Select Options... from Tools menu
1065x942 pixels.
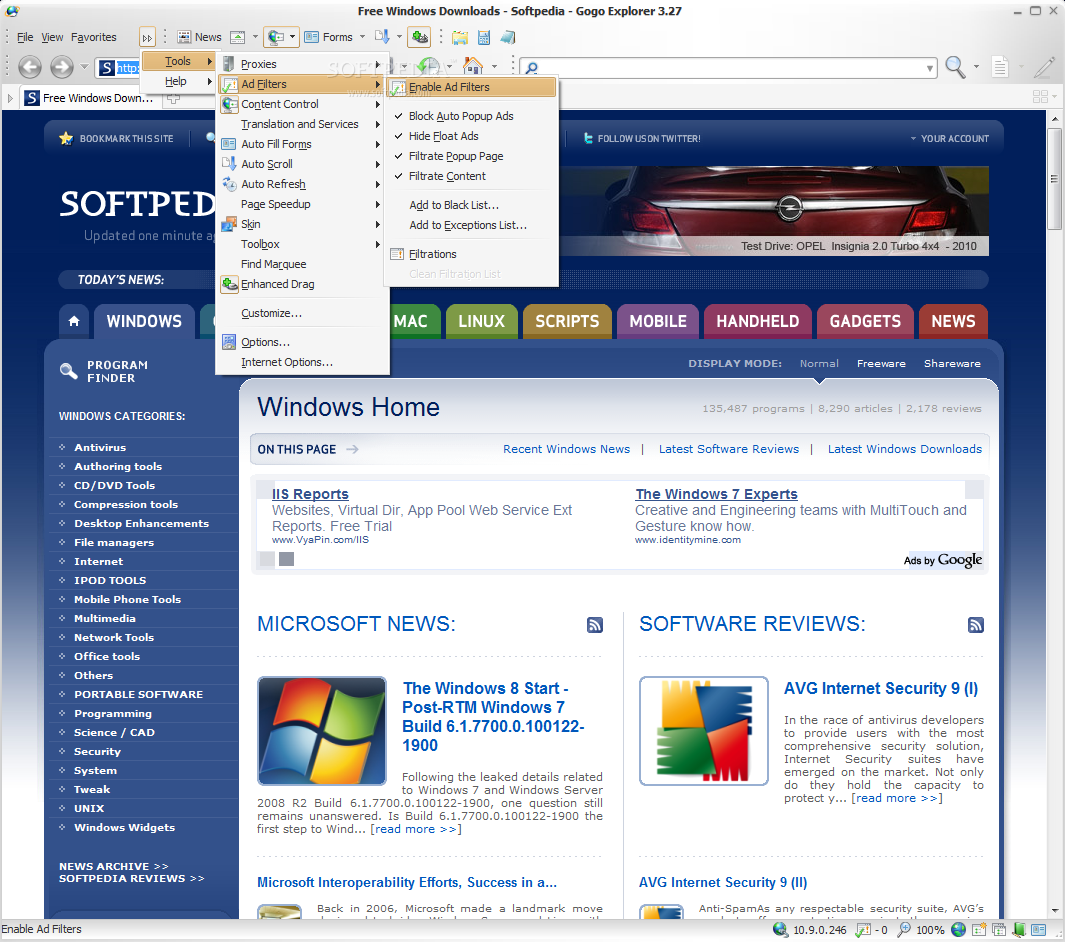tap(302, 342)
